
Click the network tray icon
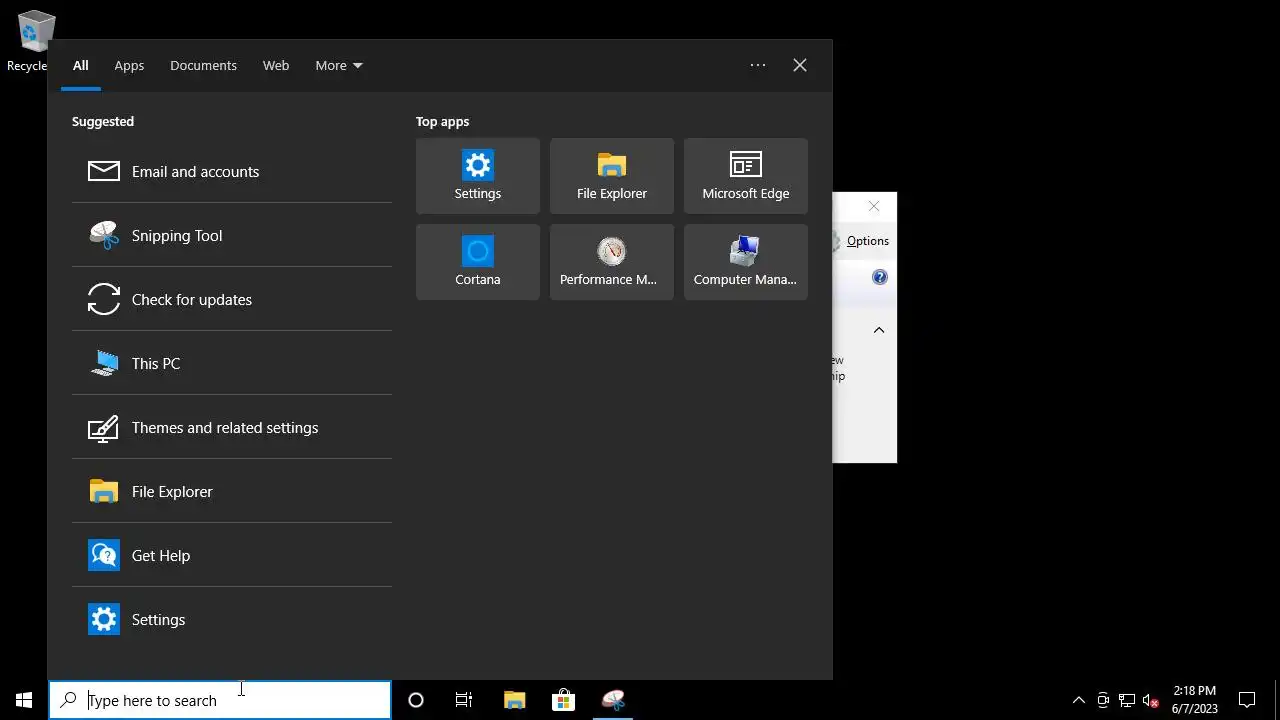coord(1127,700)
